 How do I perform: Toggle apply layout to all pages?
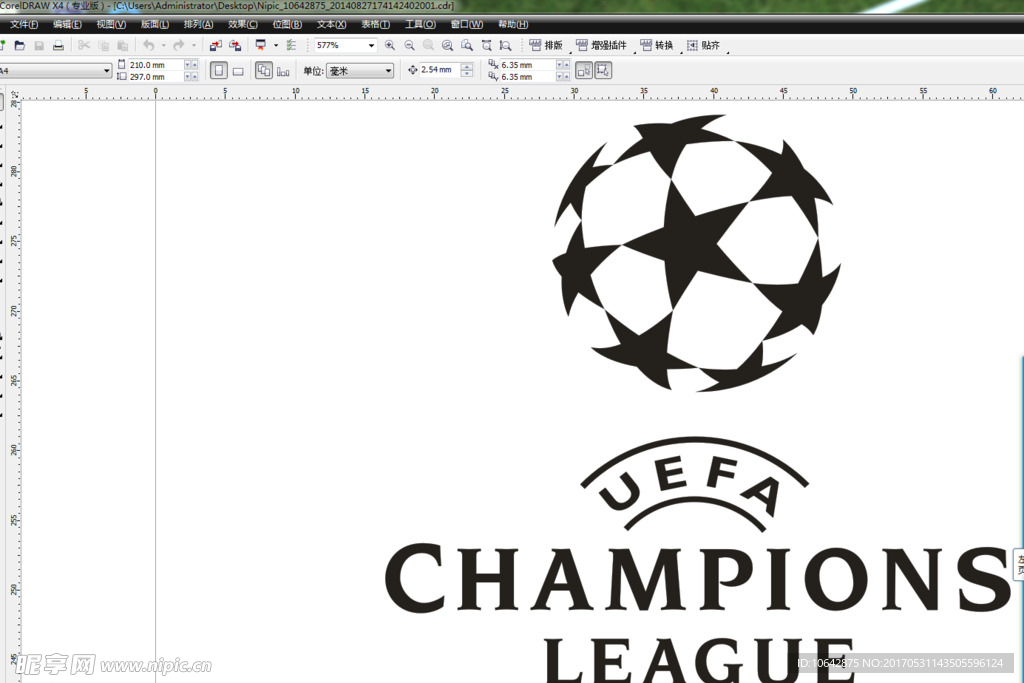[x=263, y=71]
